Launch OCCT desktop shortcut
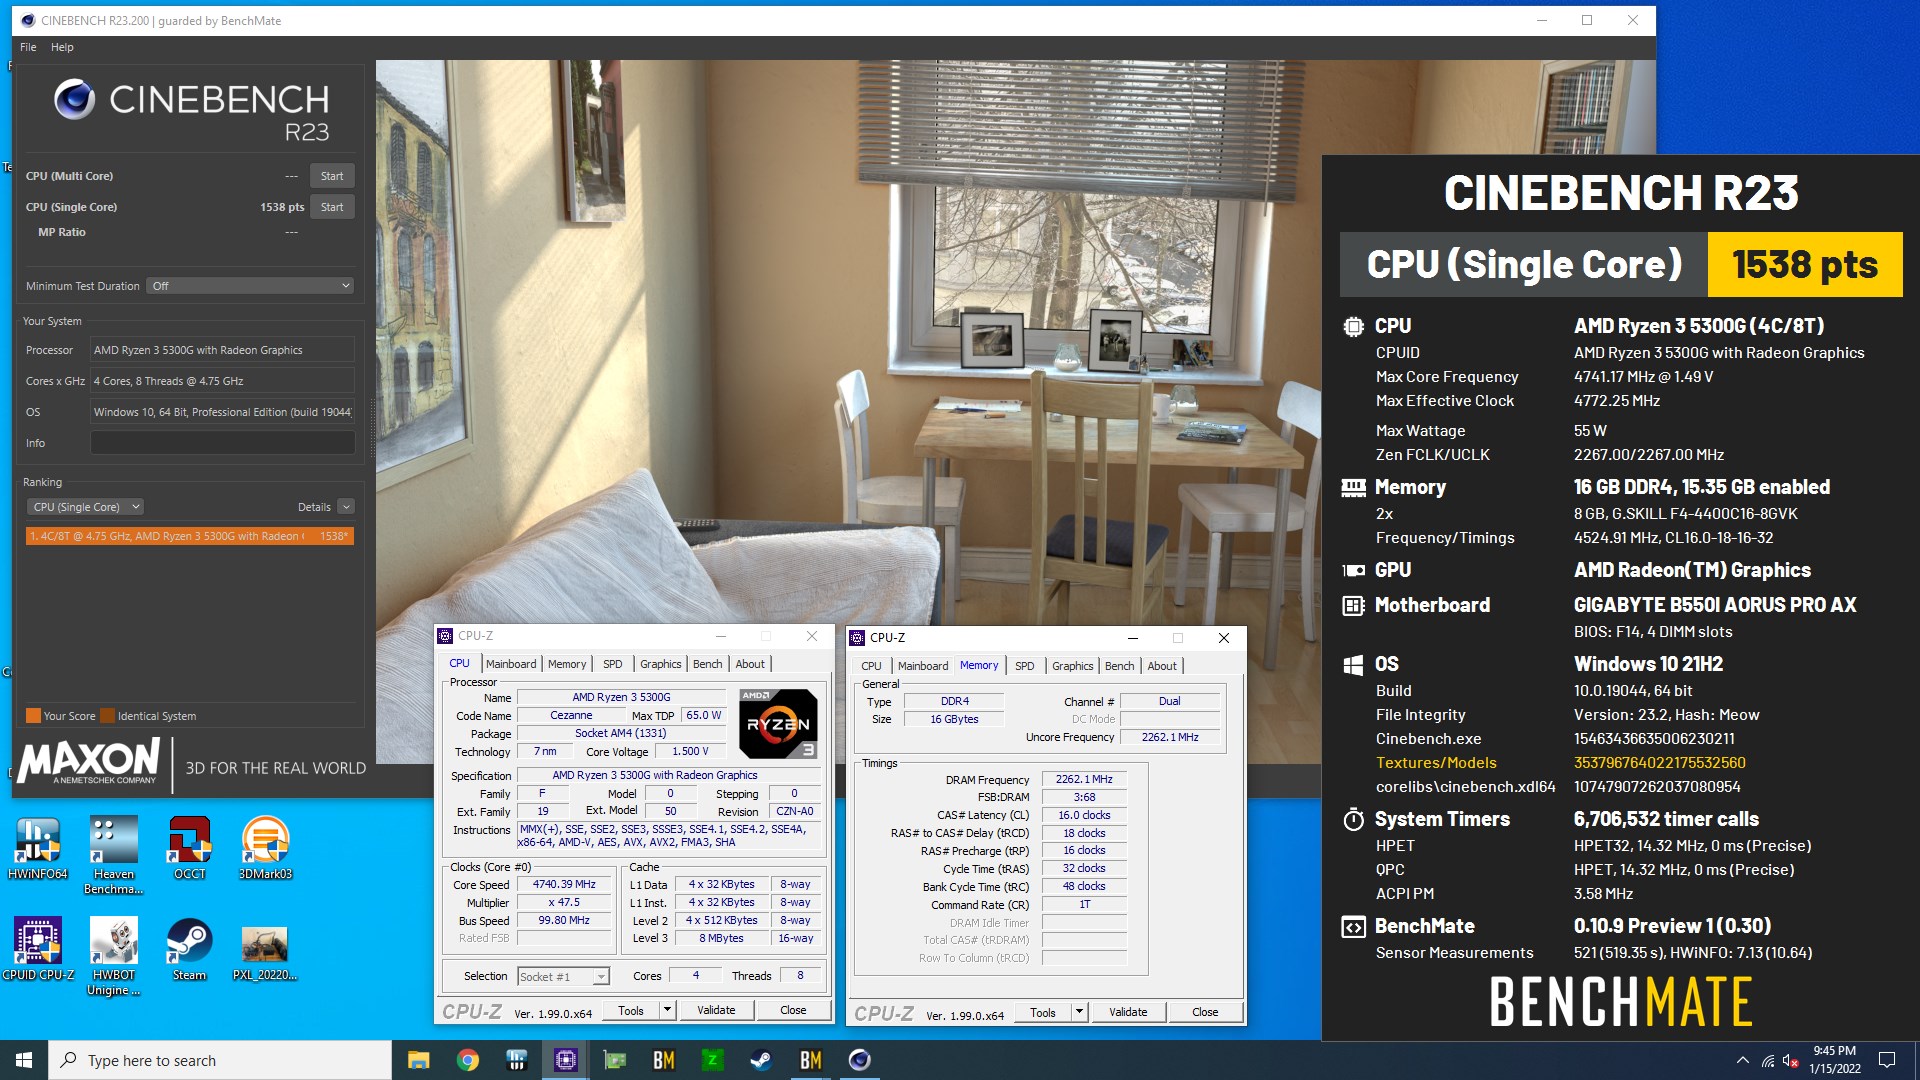The image size is (1920, 1080). coord(190,848)
